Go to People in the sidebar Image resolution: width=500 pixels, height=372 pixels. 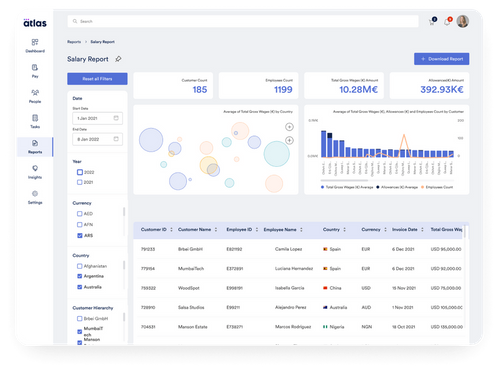click(35, 93)
